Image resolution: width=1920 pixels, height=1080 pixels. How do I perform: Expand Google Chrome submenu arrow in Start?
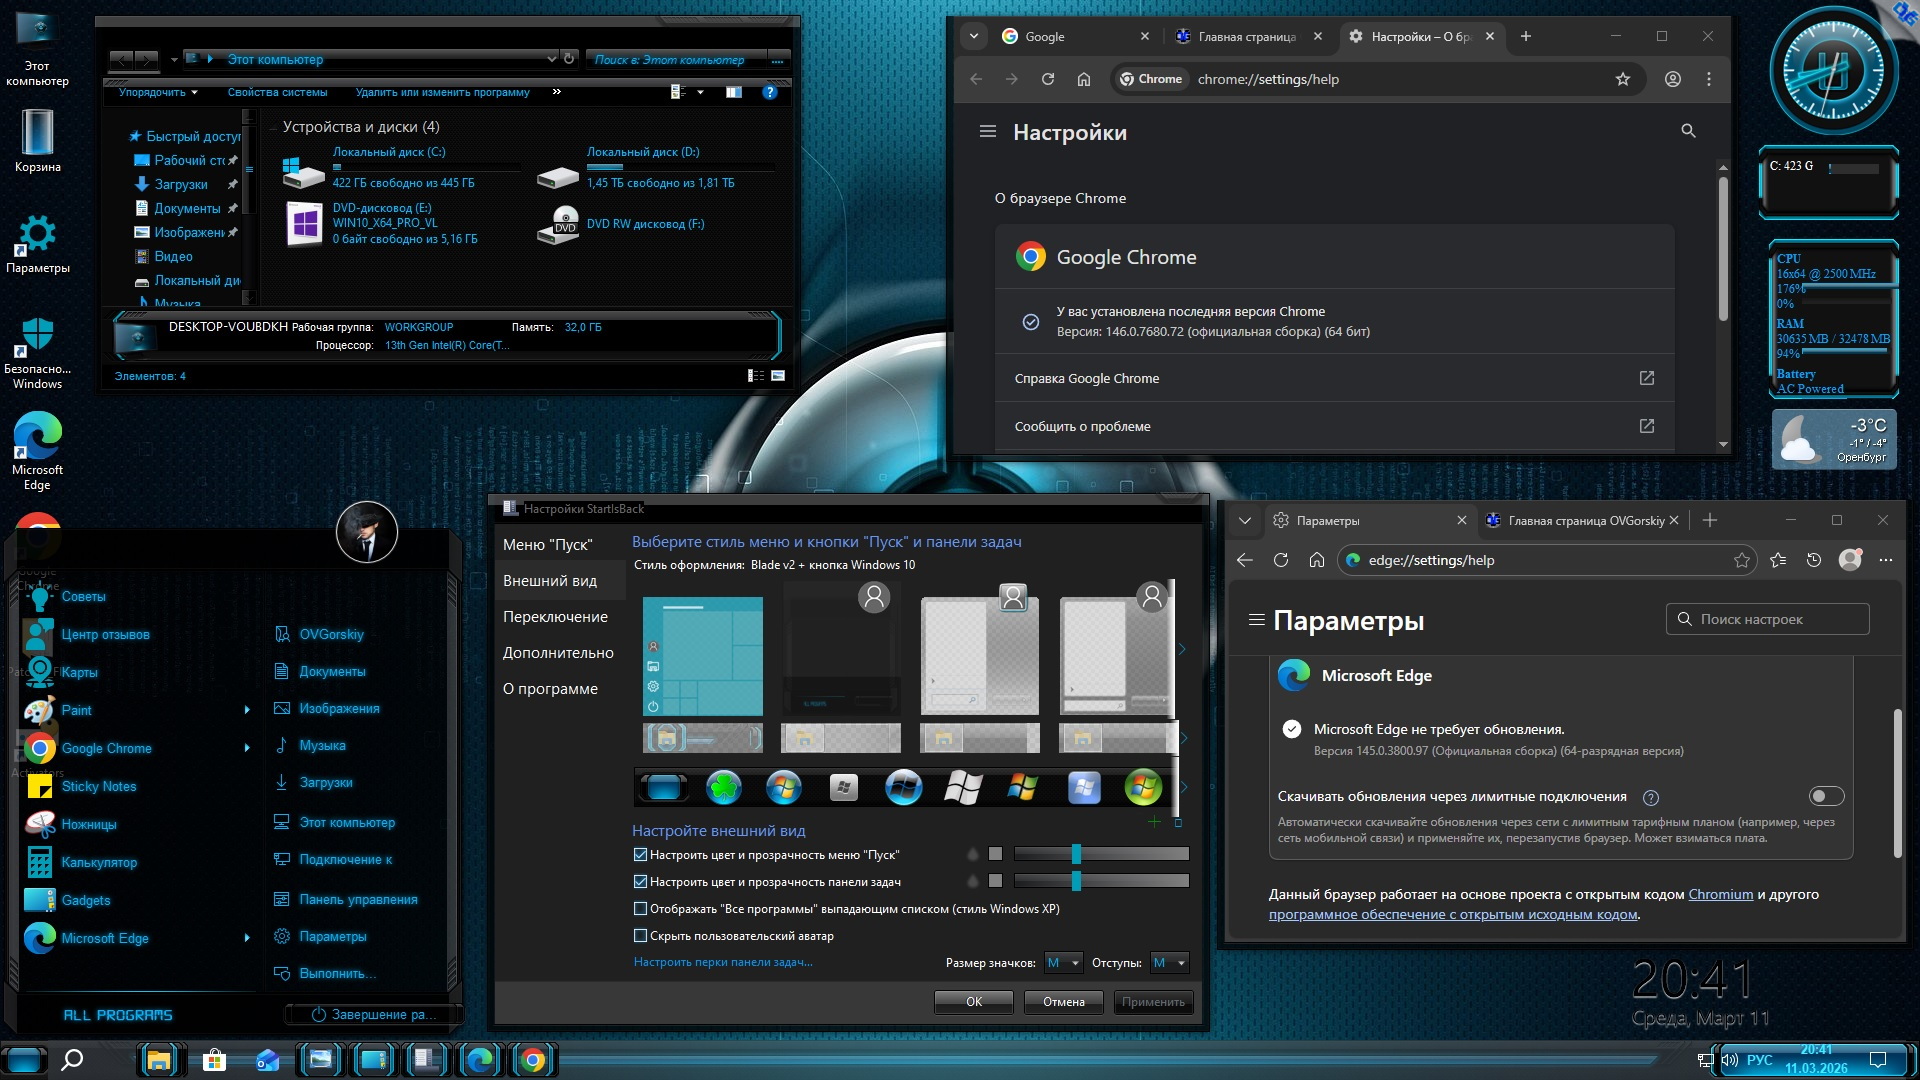click(247, 748)
